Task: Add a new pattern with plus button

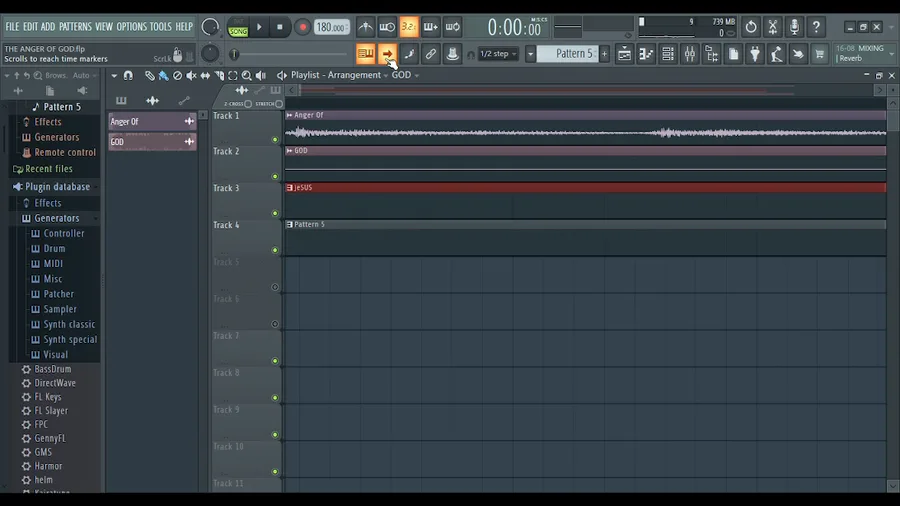Action: tap(604, 54)
